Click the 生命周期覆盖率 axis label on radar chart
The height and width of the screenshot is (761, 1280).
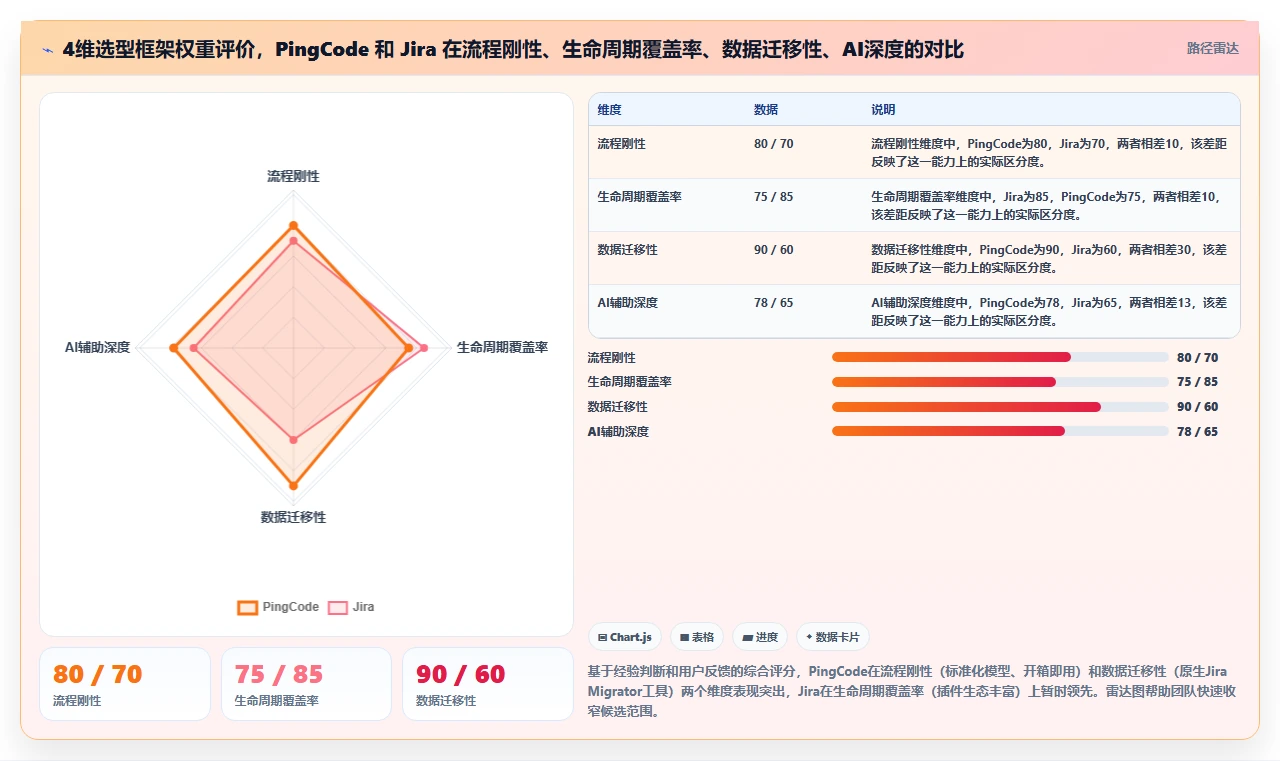click(502, 348)
